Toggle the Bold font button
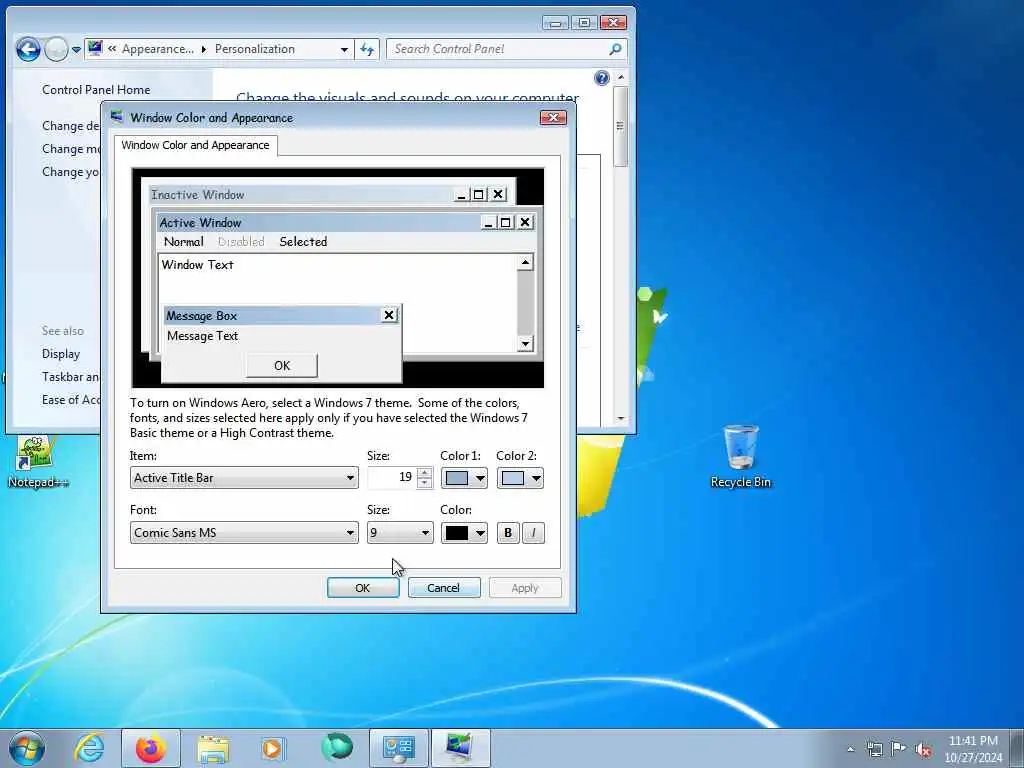This screenshot has width=1024, height=768. (x=508, y=533)
